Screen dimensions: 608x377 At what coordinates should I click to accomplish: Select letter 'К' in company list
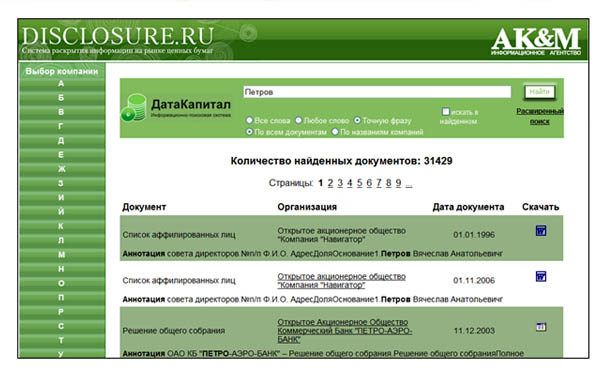click(x=61, y=226)
